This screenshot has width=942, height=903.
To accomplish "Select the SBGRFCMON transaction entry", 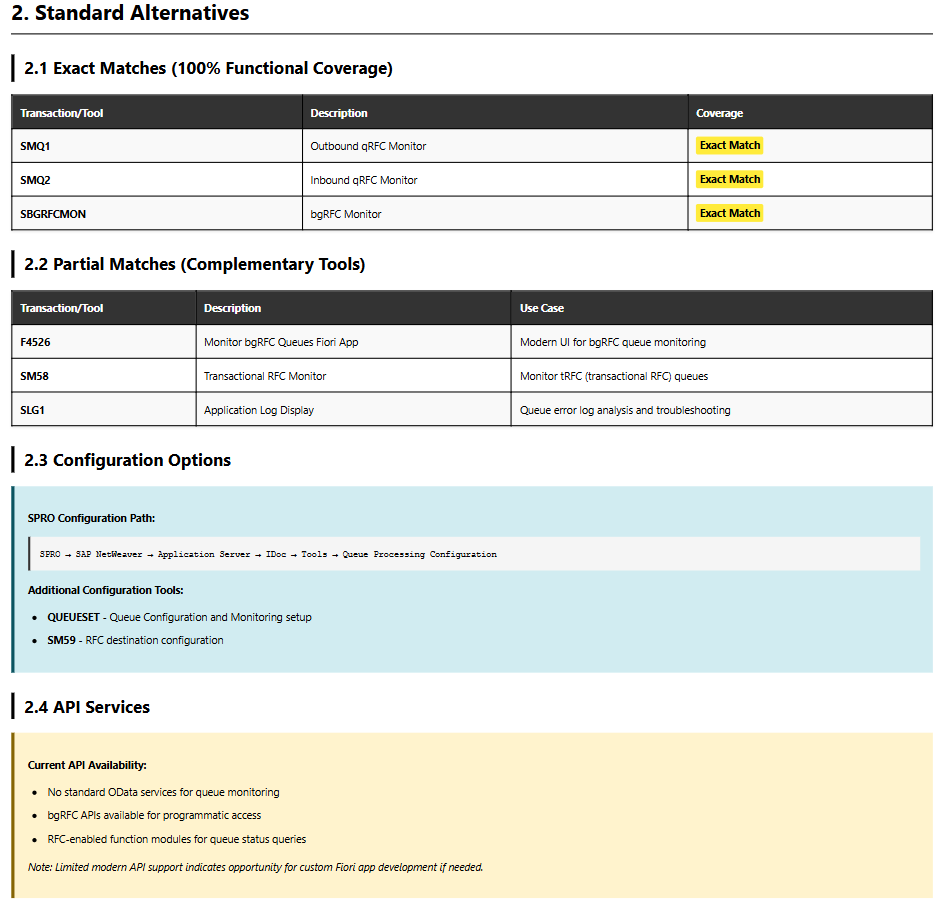I will pos(53,214).
